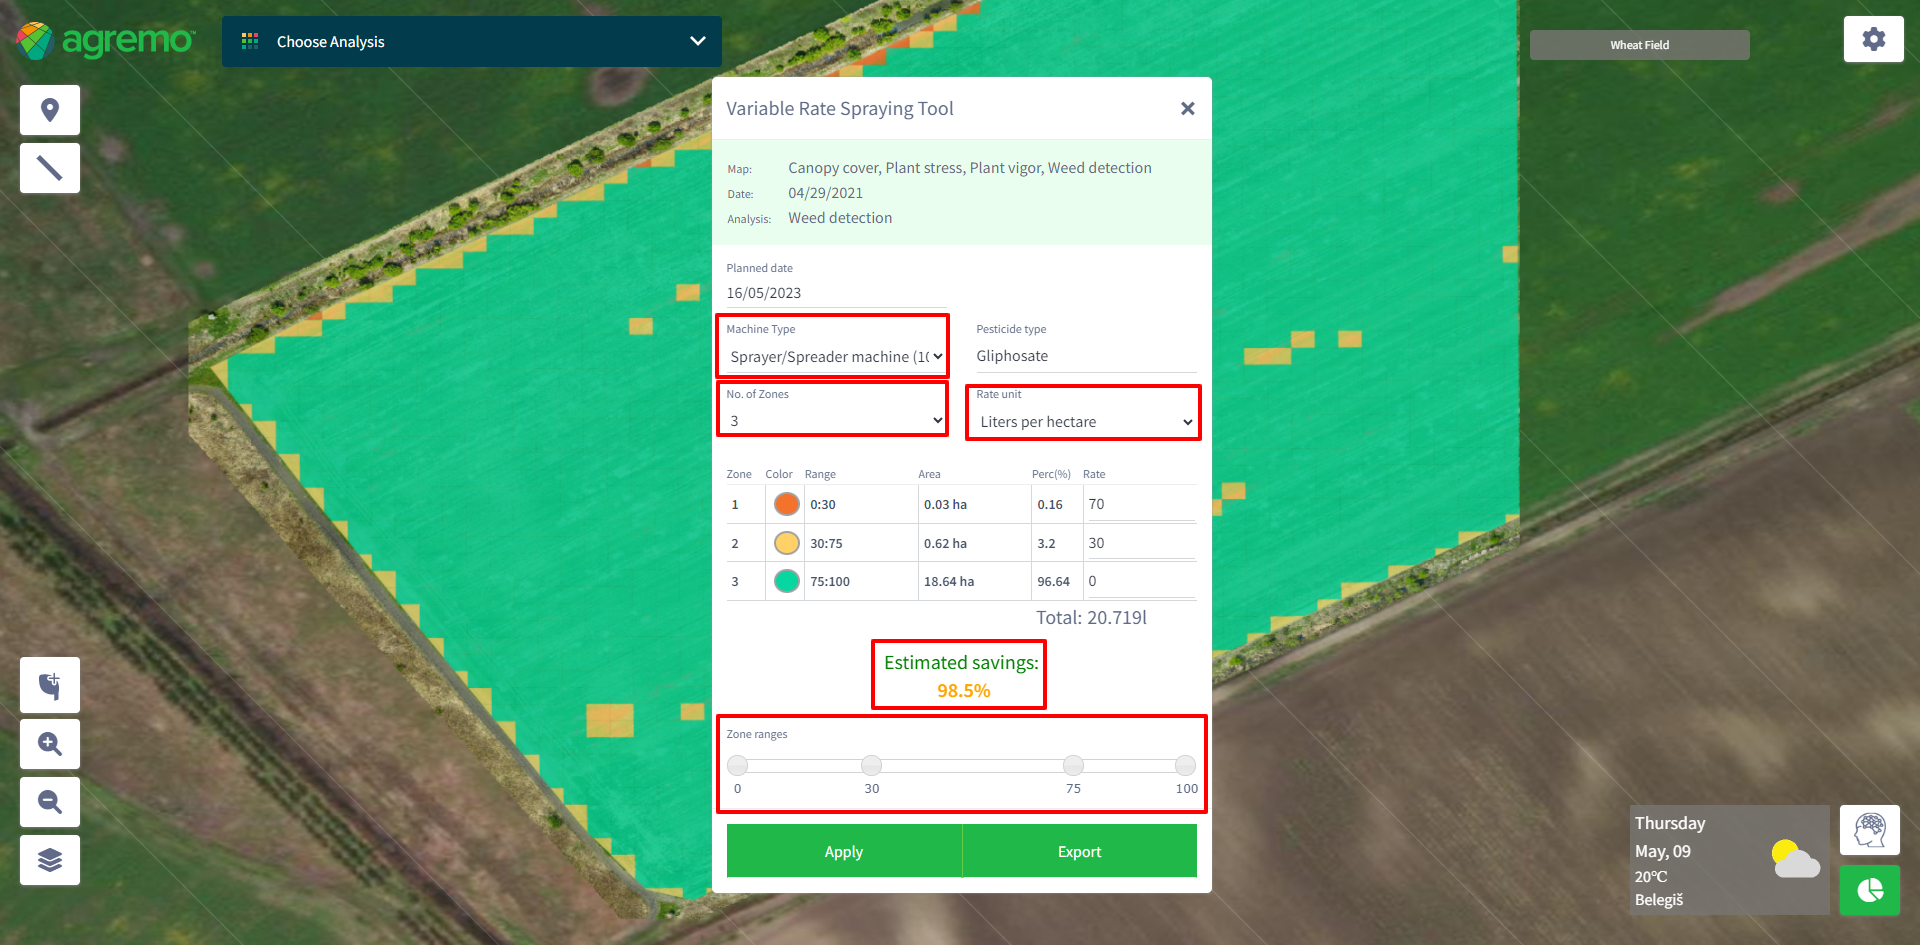This screenshot has width=1920, height=945.
Task: Open the map layers panel
Action: [x=50, y=860]
